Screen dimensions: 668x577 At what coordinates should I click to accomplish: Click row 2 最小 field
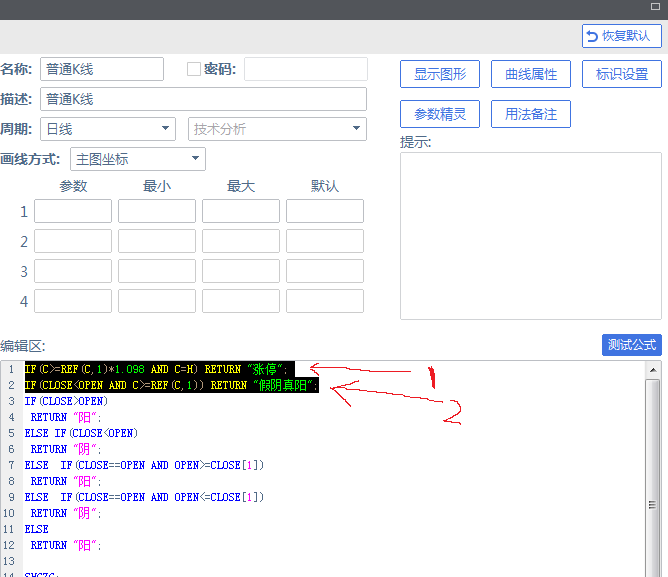click(157, 241)
